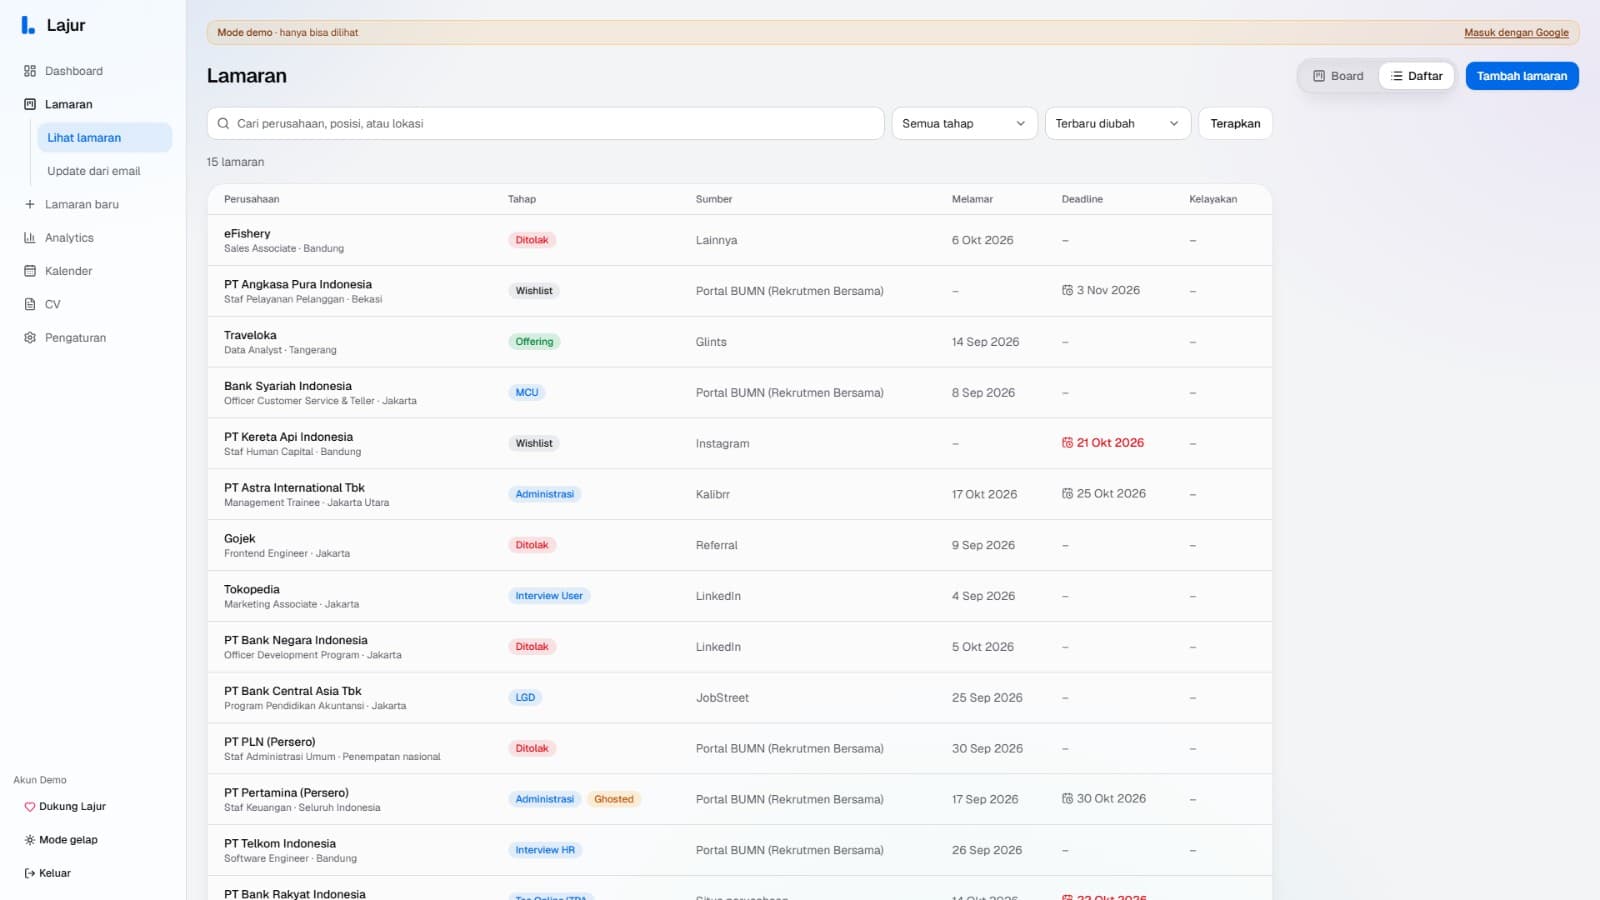Click the Perusahaan column header
This screenshot has width=1600, height=900.
coord(252,199)
